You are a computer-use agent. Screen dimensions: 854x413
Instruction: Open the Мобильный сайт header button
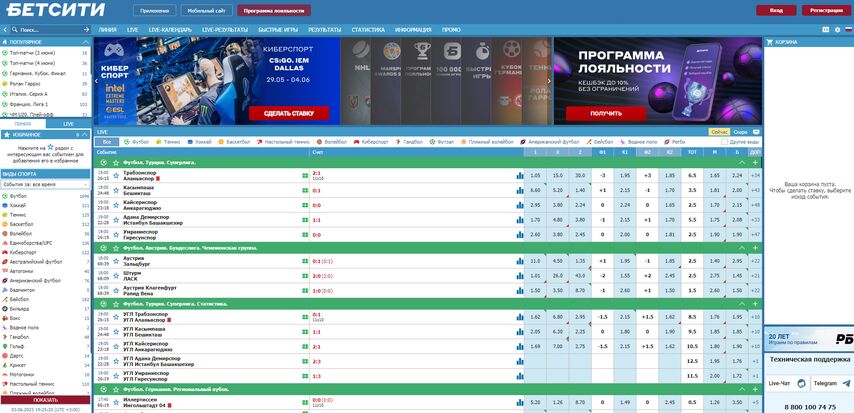click(x=206, y=10)
